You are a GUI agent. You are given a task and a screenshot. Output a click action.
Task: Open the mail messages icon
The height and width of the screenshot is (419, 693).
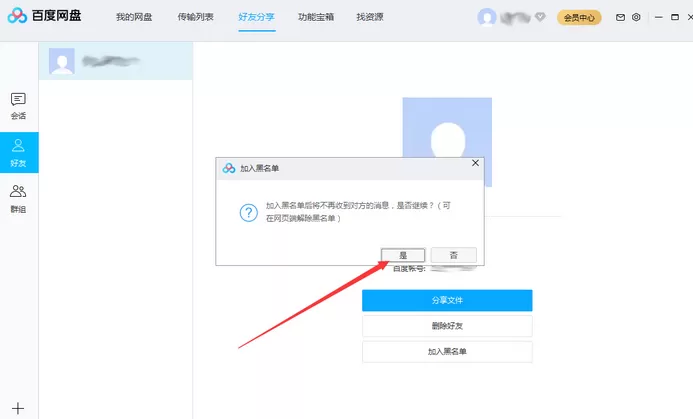(620, 17)
